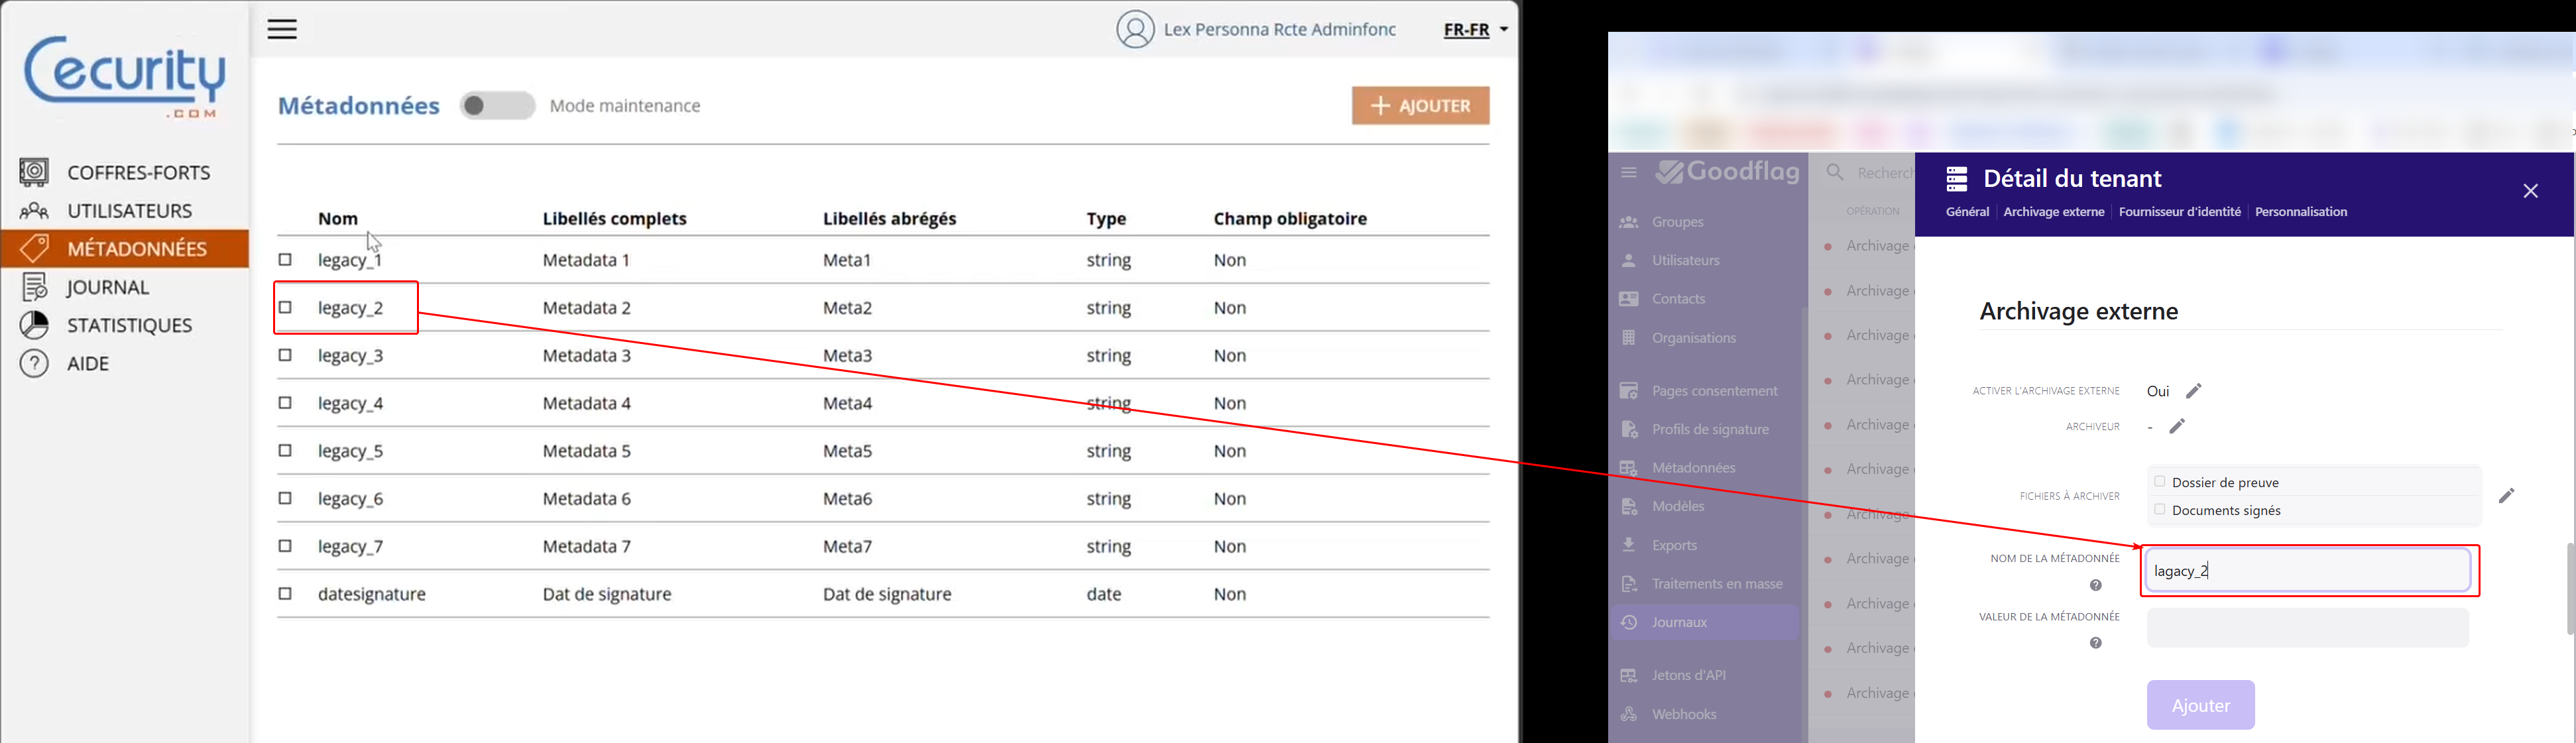This screenshot has width=2576, height=743.
Task: Edit the Archiveur value with pencil
Action: point(2177,427)
